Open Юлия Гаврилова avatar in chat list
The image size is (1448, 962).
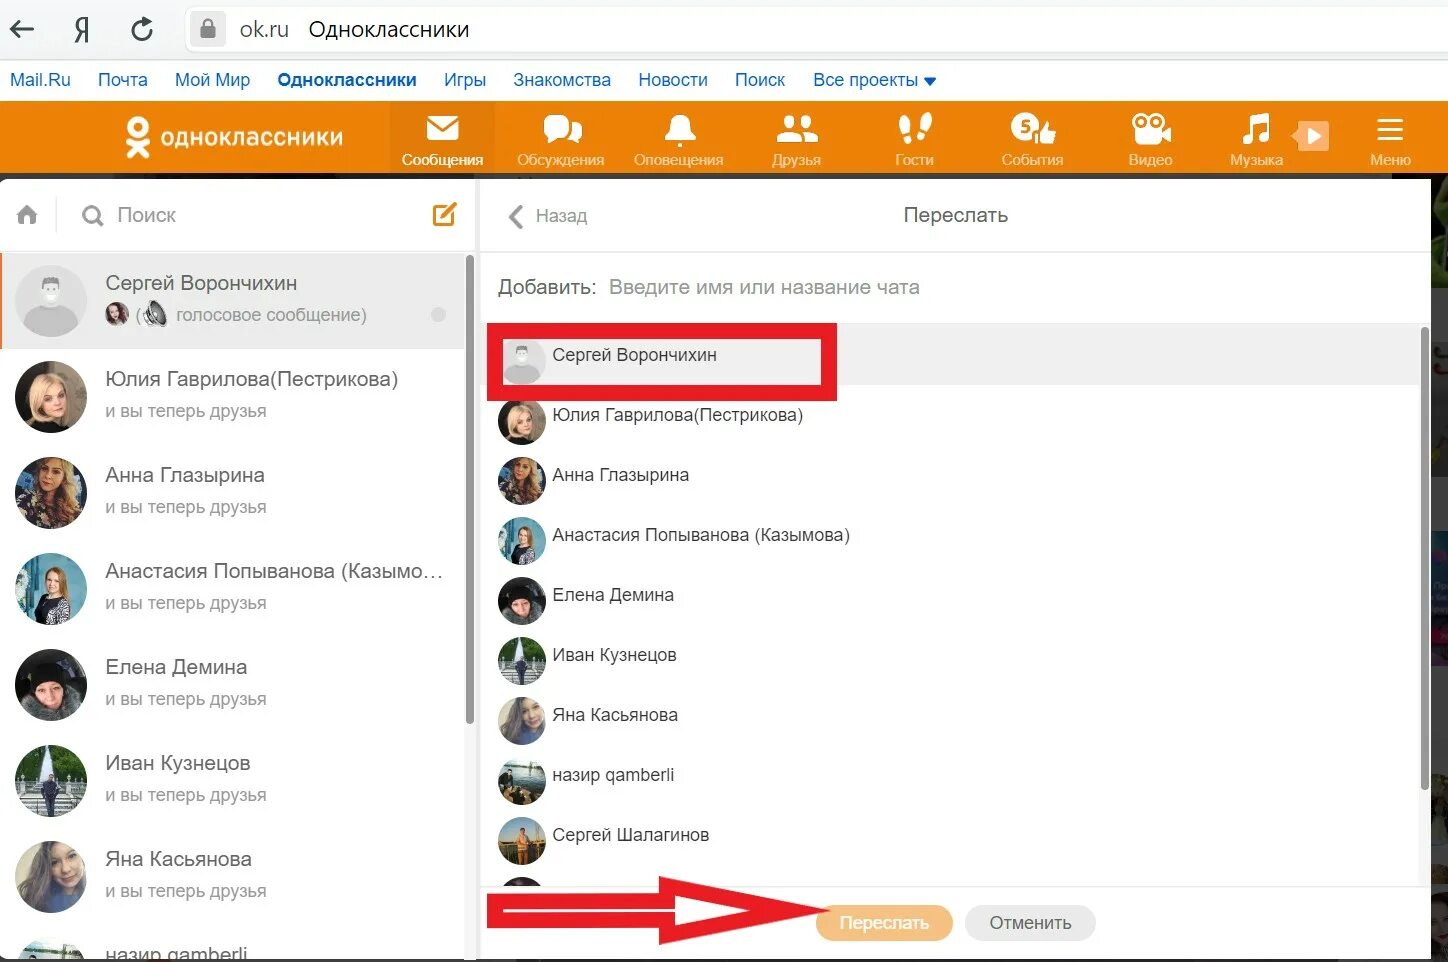[x=51, y=396]
